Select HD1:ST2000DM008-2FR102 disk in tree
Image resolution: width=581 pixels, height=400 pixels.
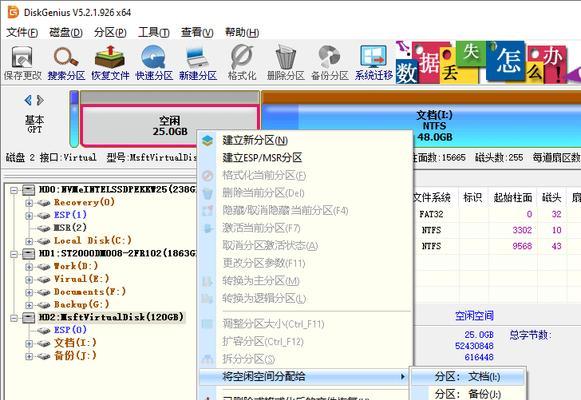point(117,253)
